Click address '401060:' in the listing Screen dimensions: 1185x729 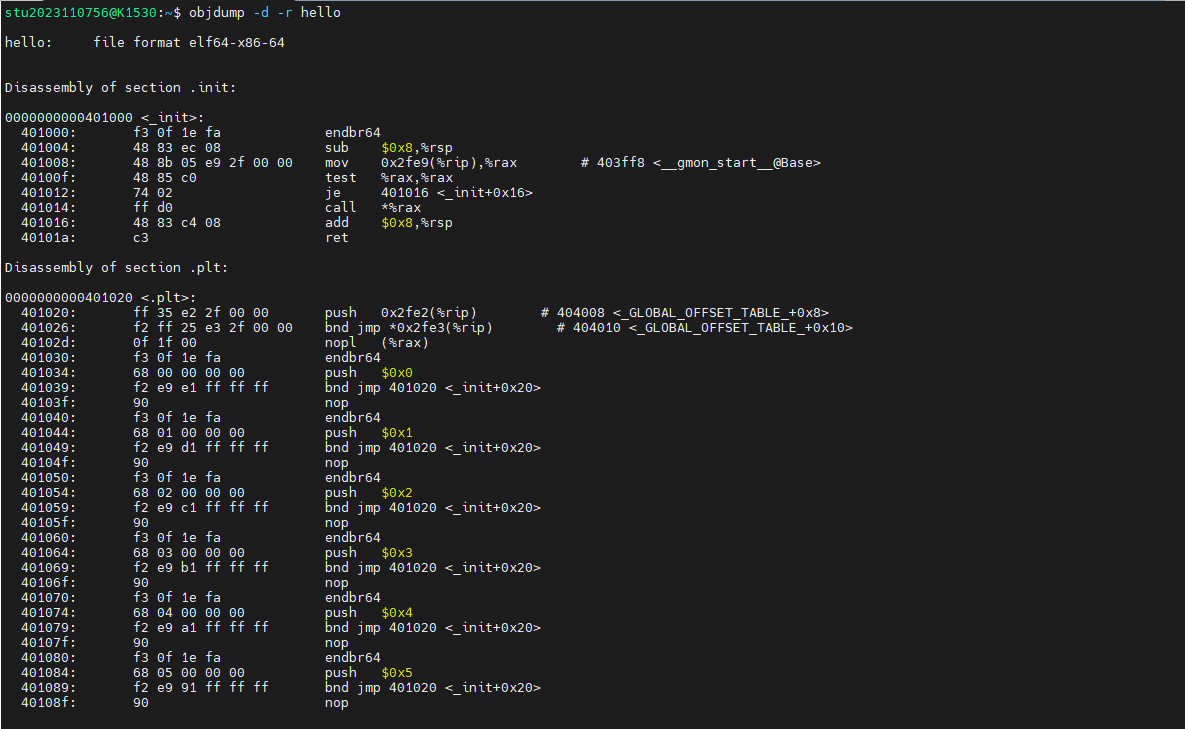pos(48,538)
